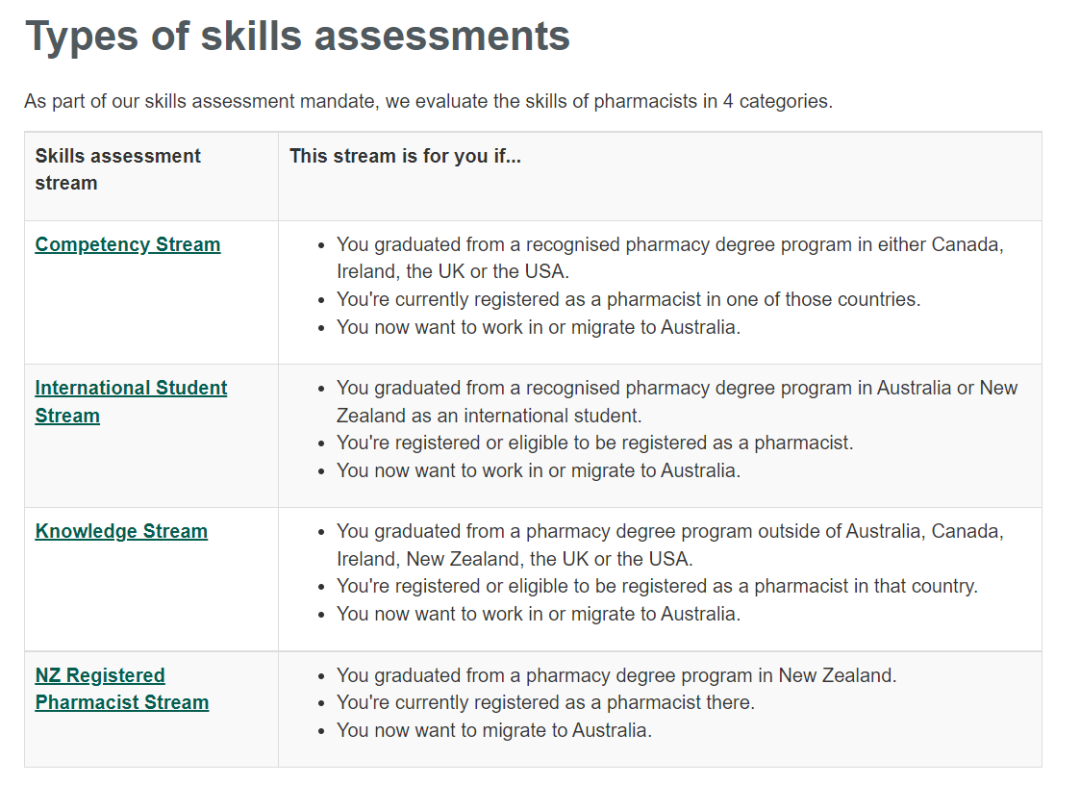Click the Knowledge Stream bullet about graduating outside Australia, Canada
This screenshot has width=1080, height=785.
[669, 545]
